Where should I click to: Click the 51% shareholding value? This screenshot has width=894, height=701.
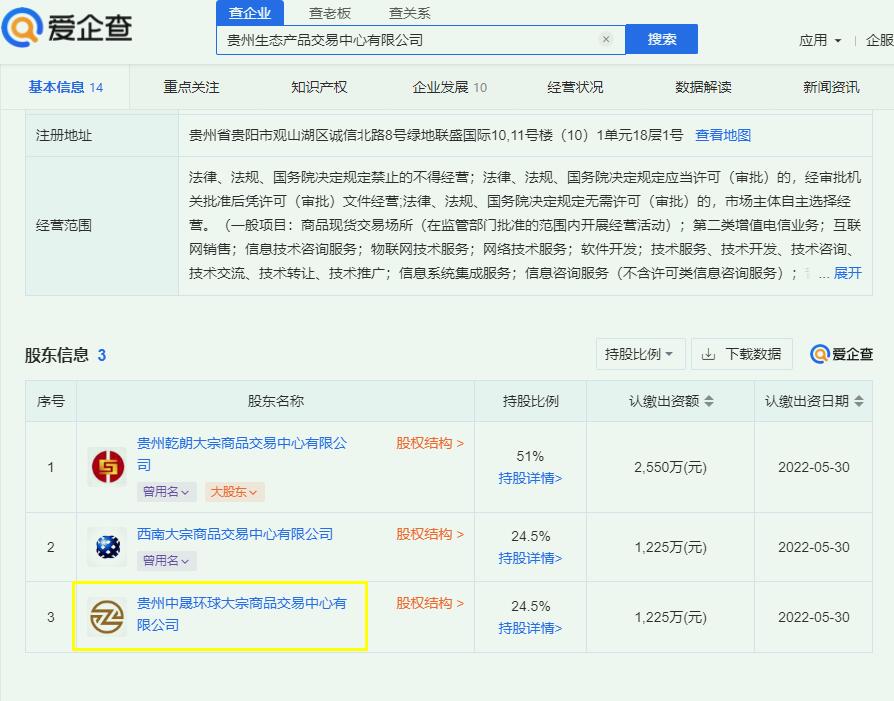point(530,456)
